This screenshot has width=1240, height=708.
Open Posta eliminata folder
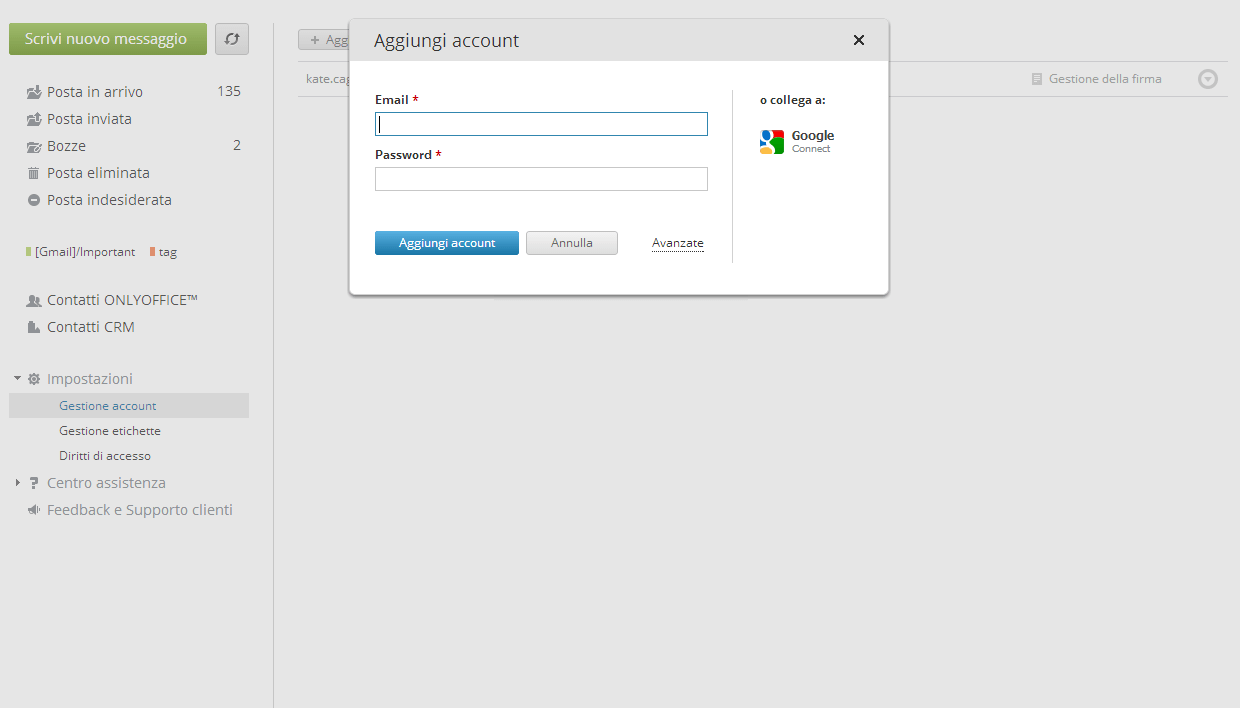pyautogui.click(x=98, y=173)
